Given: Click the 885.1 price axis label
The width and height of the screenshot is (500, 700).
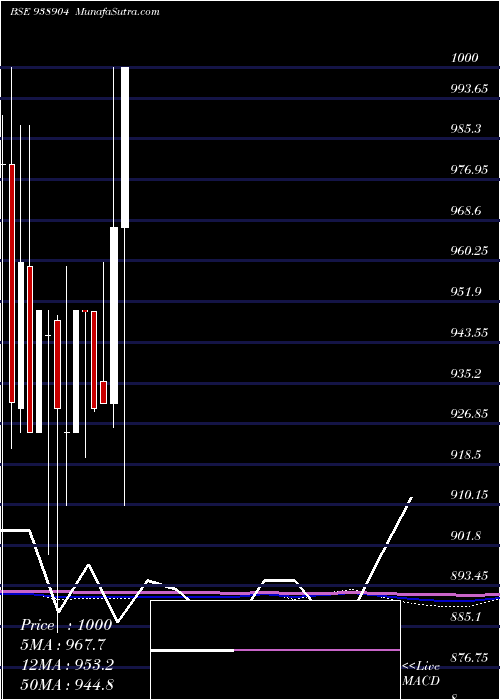Looking at the screenshot, I should click(466, 617).
